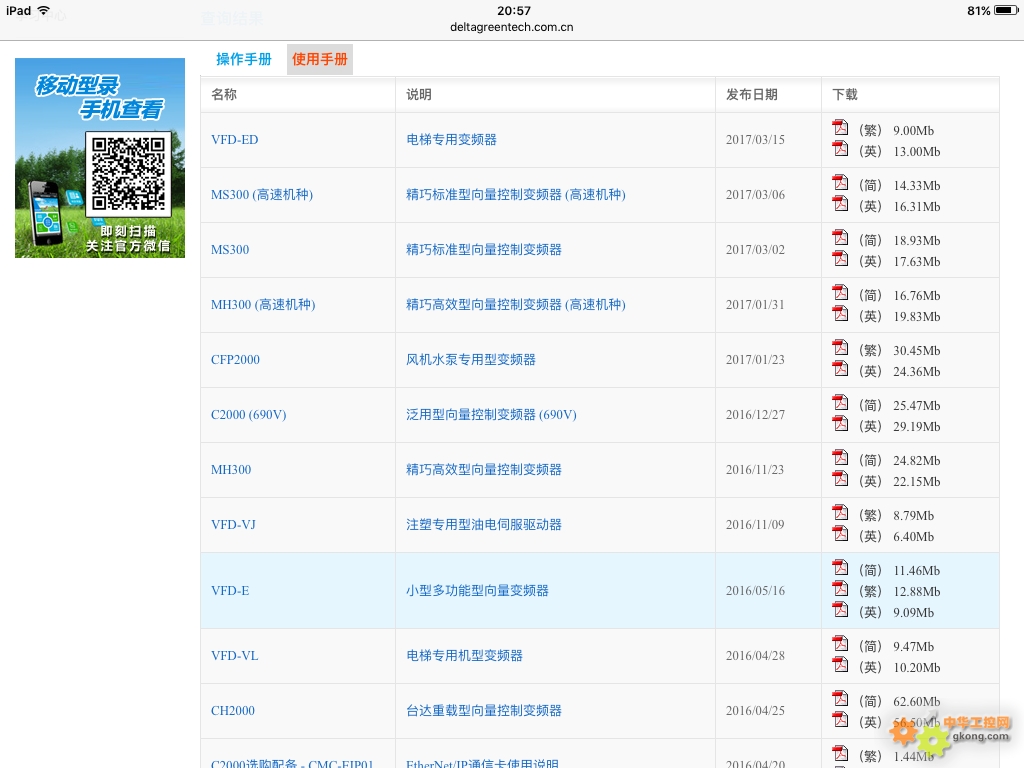1024x768 pixels.
Task: Click the VFD-VJ English PDF icon (6.40Mb)
Action: pyautogui.click(x=840, y=534)
